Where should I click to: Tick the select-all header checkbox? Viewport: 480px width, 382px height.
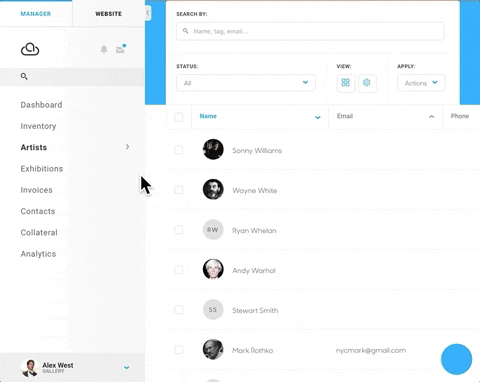179,117
